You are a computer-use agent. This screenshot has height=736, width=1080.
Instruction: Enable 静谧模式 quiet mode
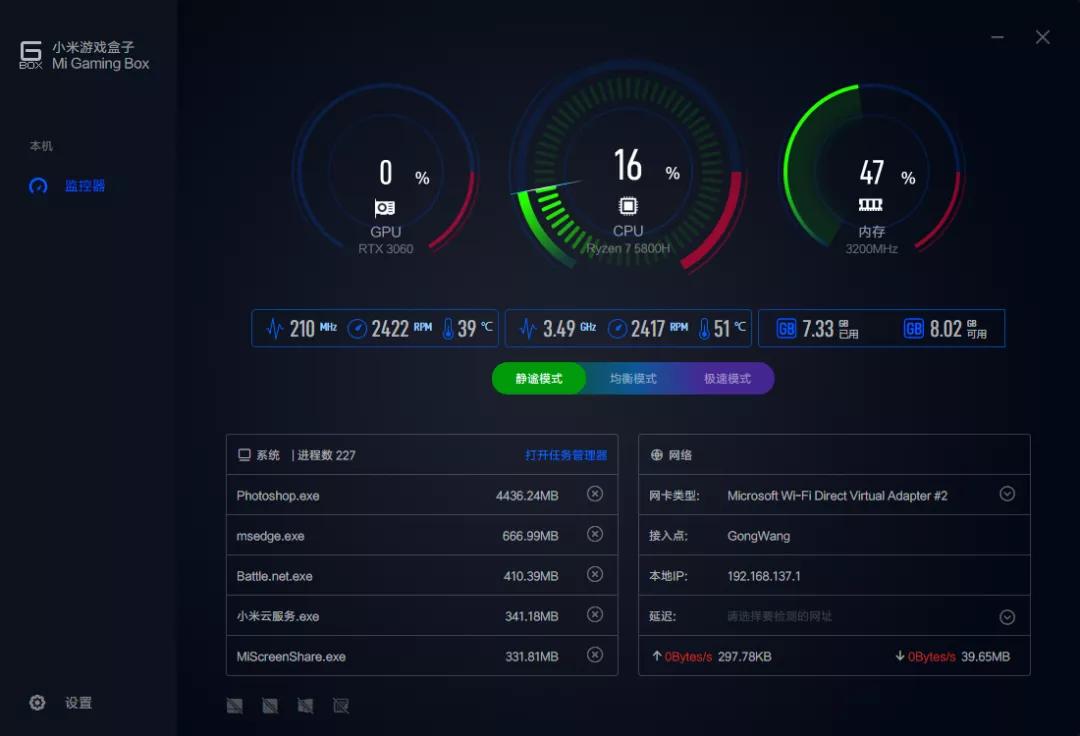click(539, 379)
